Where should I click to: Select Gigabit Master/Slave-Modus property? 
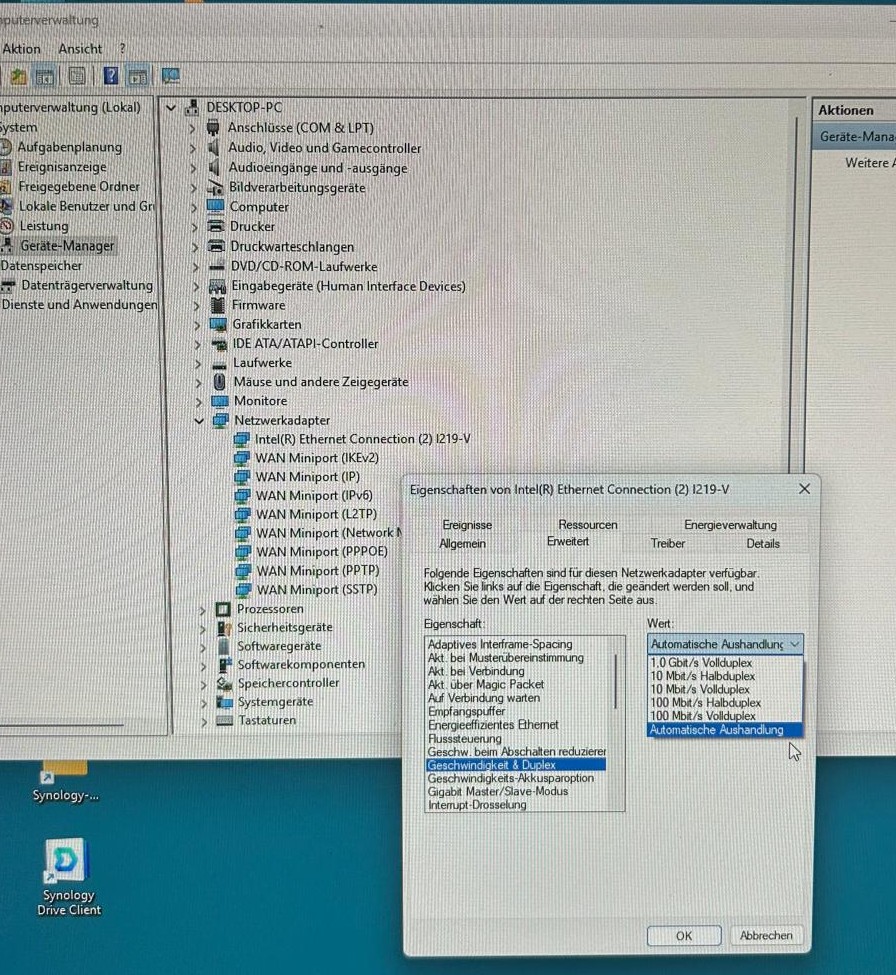[x=516, y=792]
